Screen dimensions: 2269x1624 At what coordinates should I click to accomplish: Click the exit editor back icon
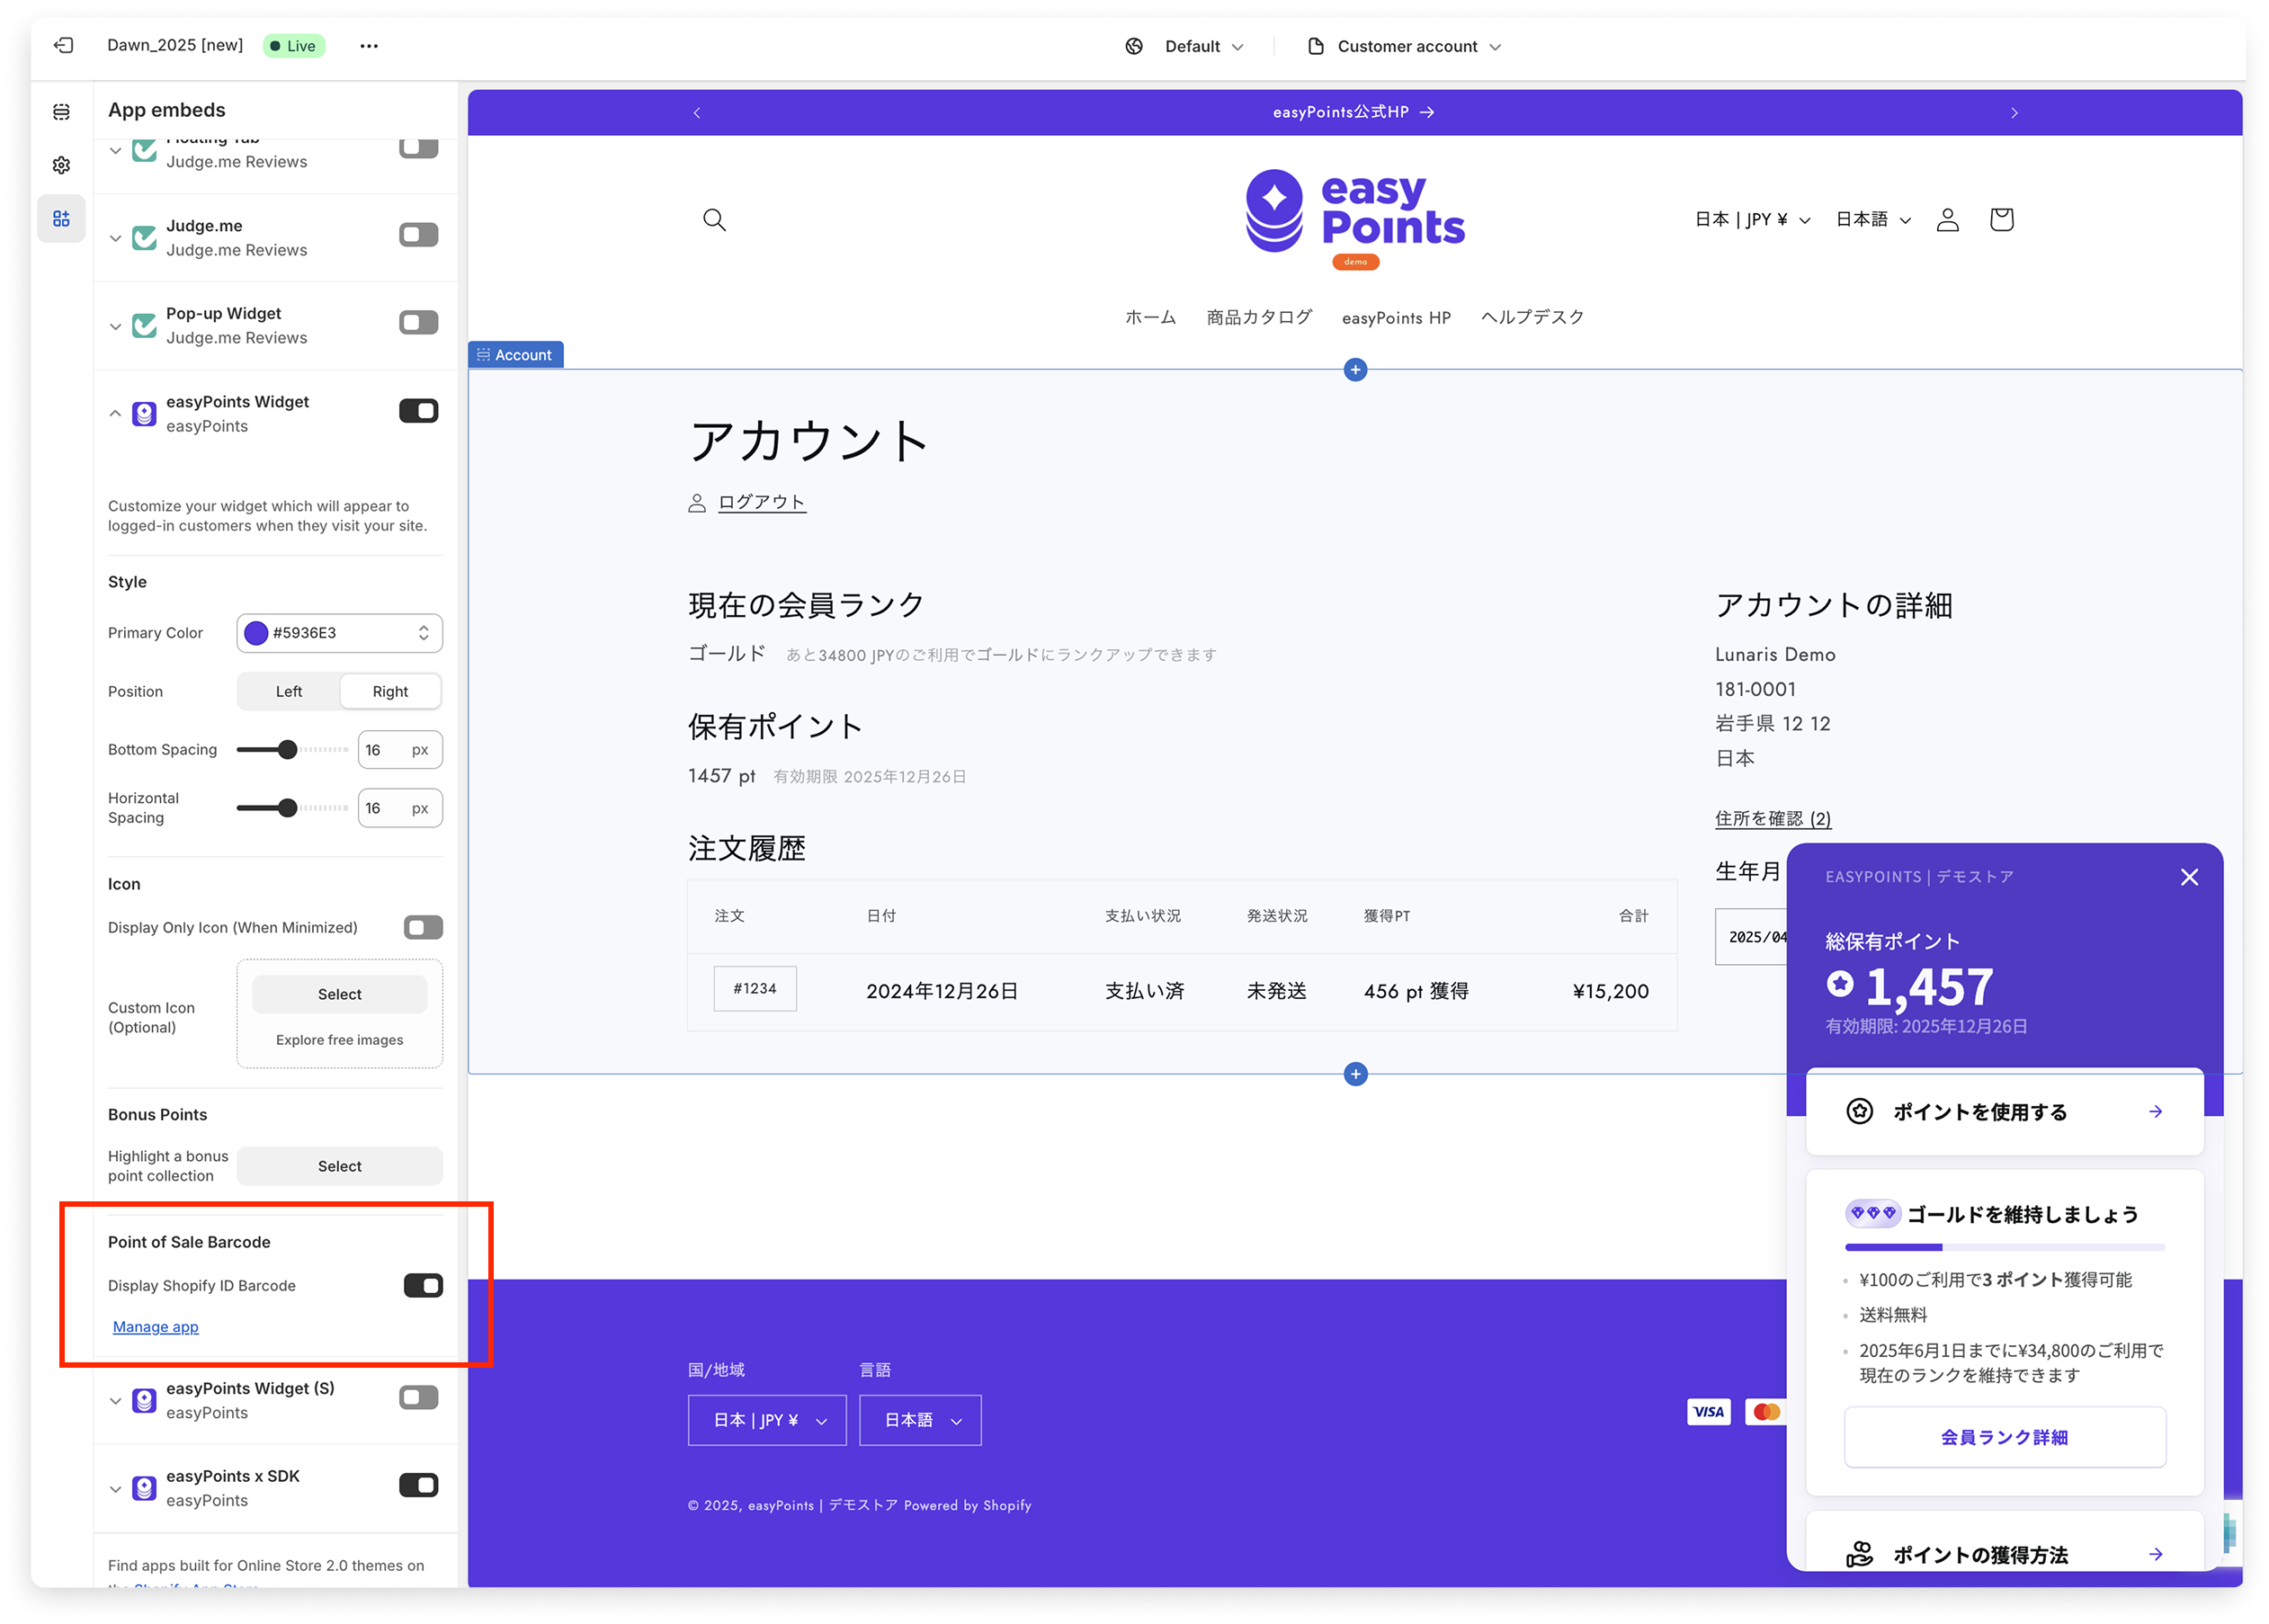[64, 45]
